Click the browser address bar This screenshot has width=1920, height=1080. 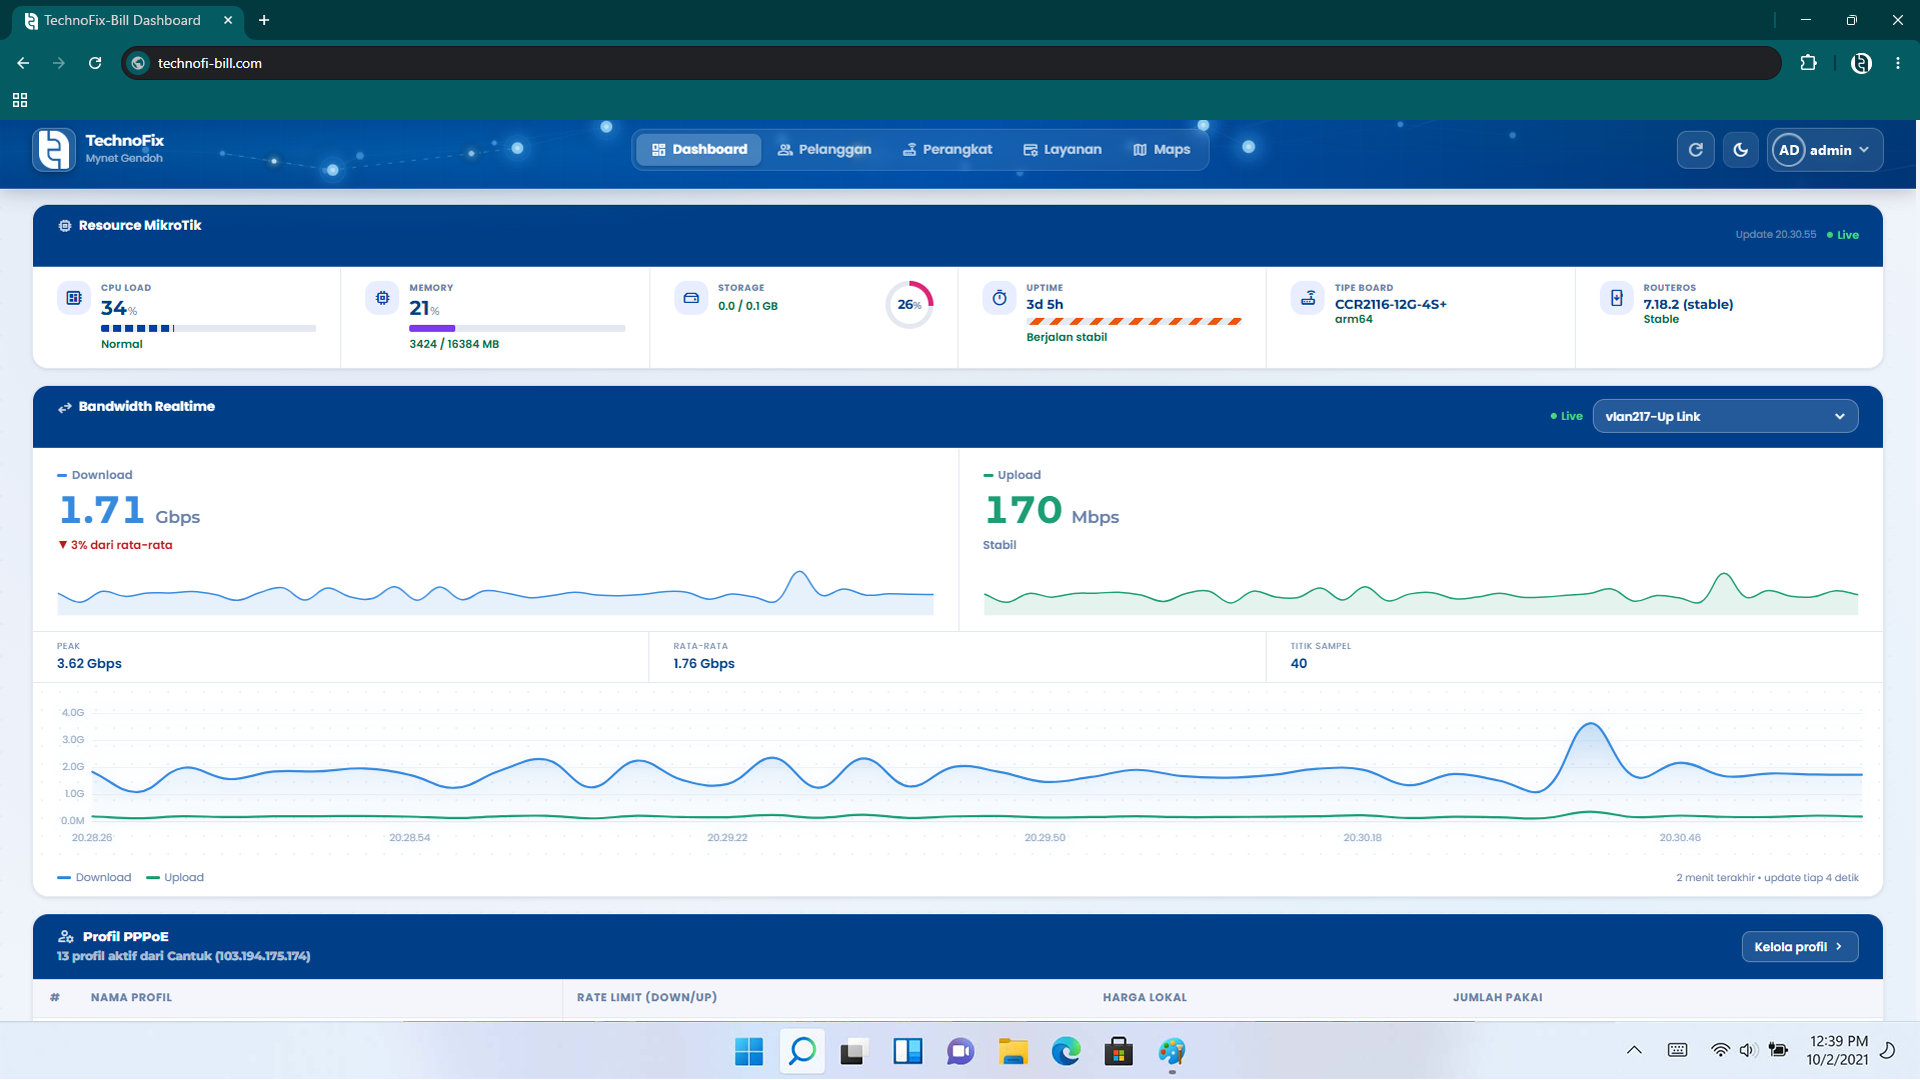click(952, 63)
